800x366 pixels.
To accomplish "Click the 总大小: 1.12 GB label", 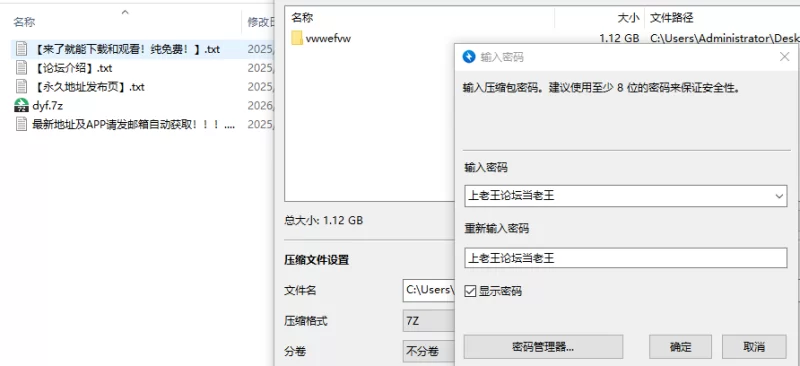I will point(323,221).
